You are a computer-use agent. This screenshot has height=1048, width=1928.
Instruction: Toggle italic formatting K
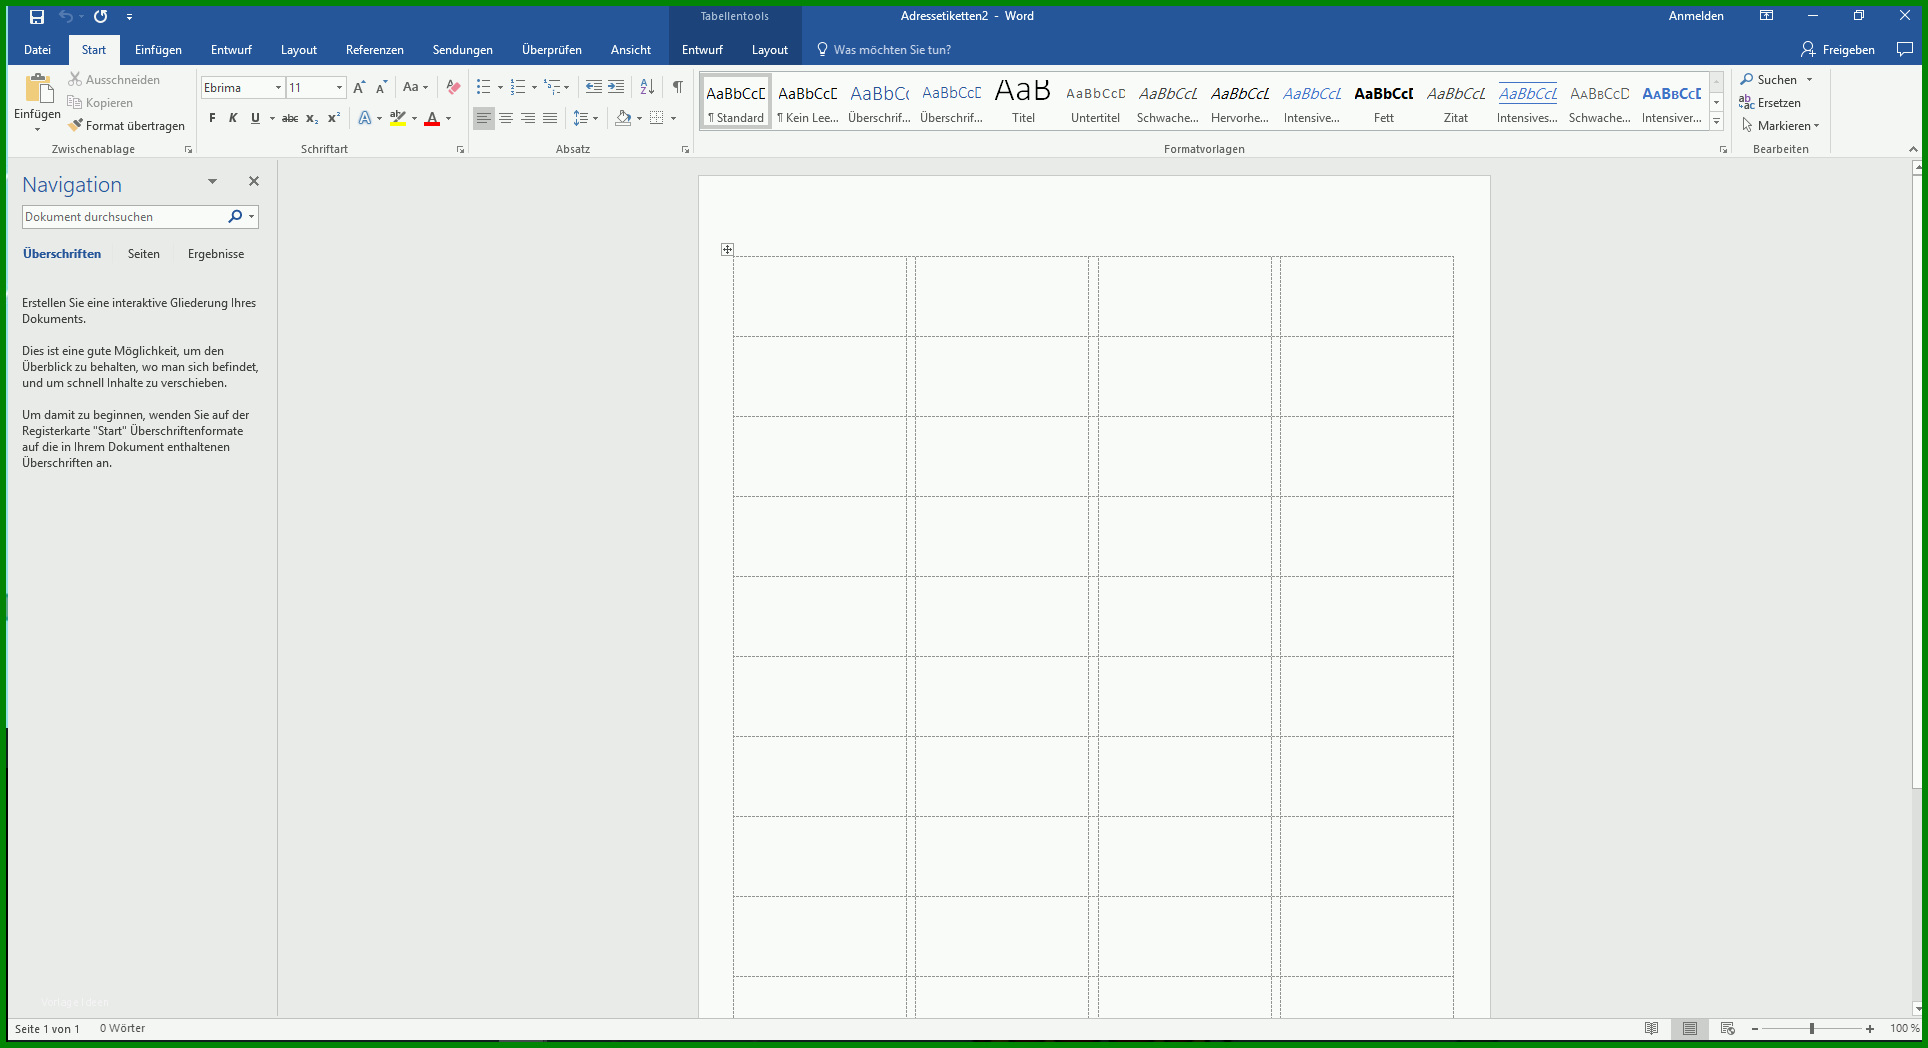tap(233, 118)
